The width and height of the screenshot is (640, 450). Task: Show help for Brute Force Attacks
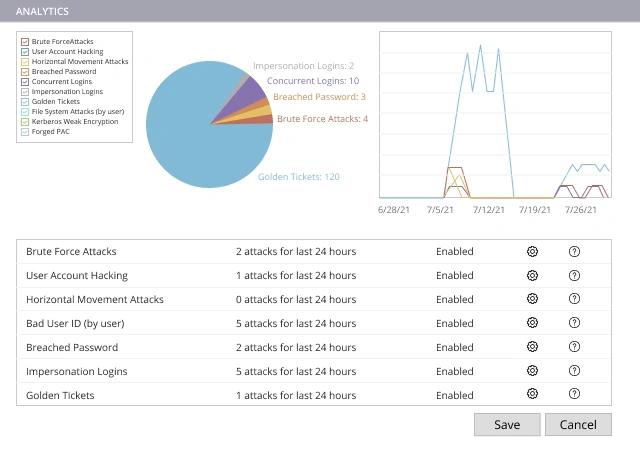click(574, 252)
